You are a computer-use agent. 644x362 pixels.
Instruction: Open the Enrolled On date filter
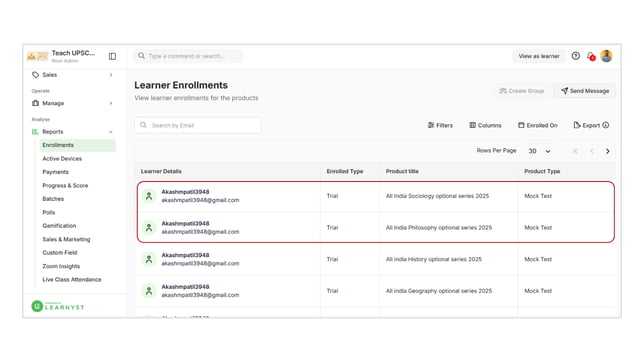click(x=538, y=125)
